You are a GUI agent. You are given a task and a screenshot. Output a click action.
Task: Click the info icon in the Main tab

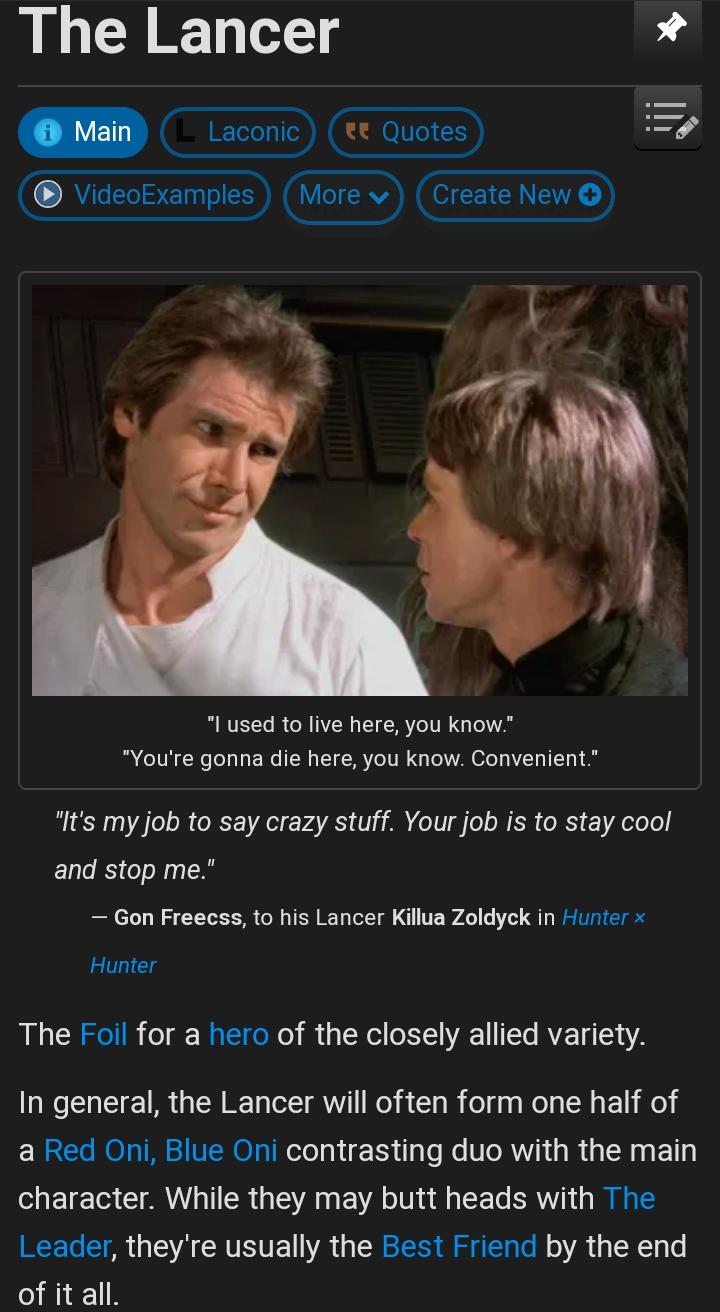(x=48, y=133)
